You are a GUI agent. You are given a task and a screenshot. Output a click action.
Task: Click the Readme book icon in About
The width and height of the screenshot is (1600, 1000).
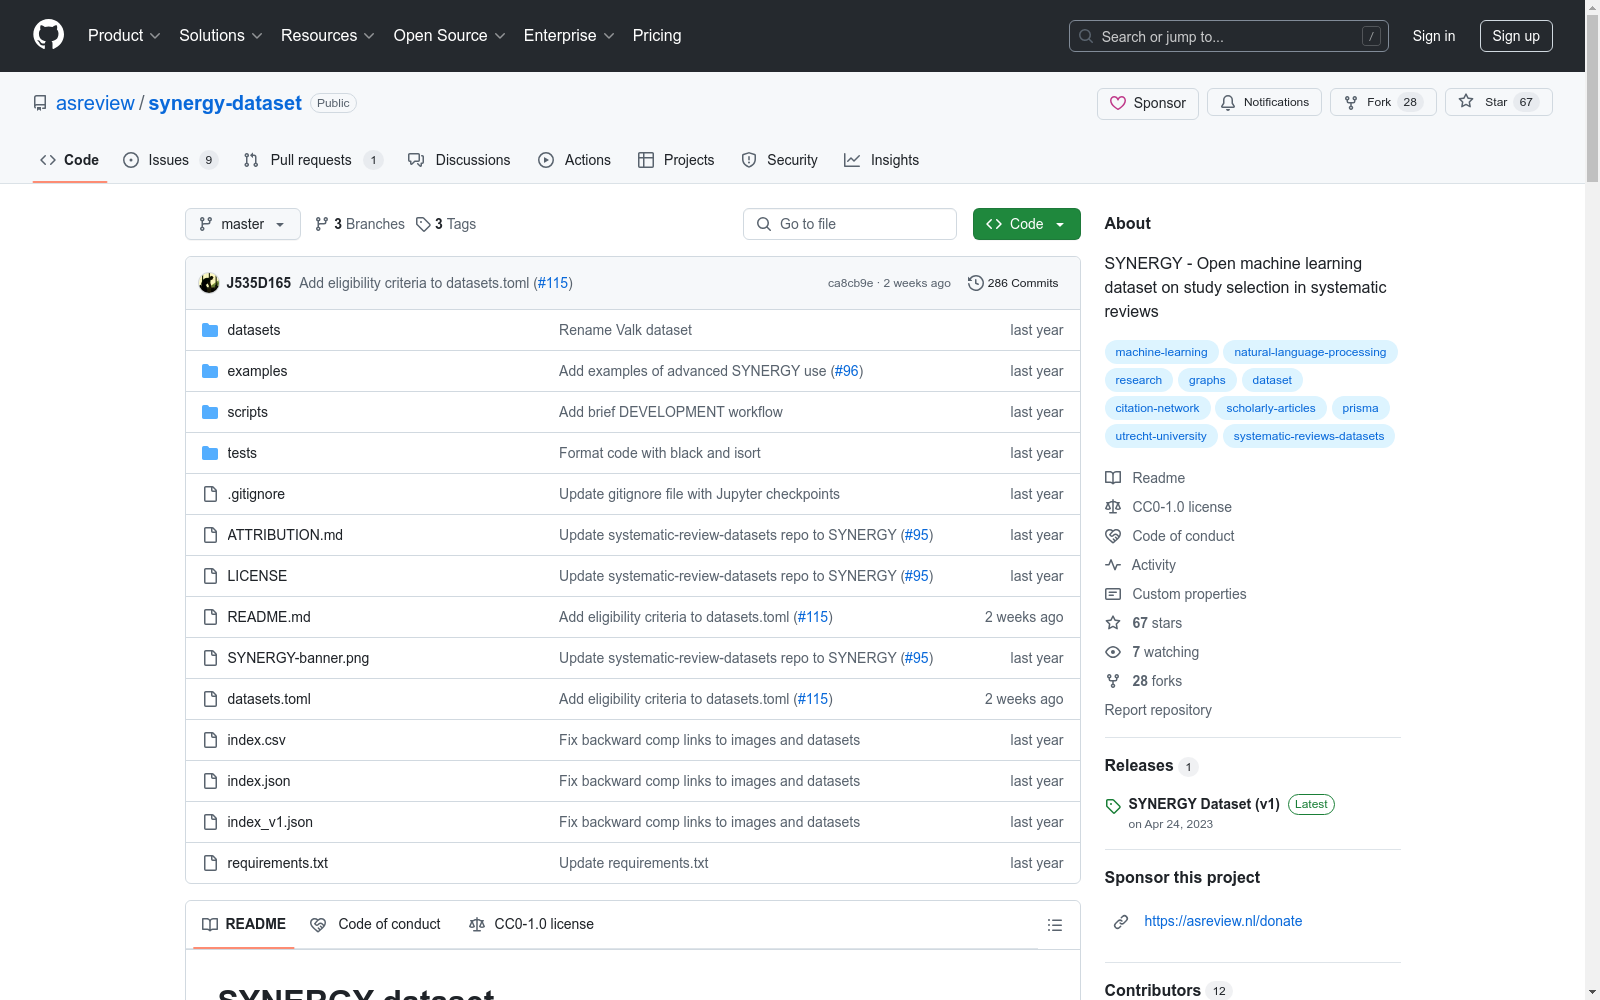tap(1113, 478)
